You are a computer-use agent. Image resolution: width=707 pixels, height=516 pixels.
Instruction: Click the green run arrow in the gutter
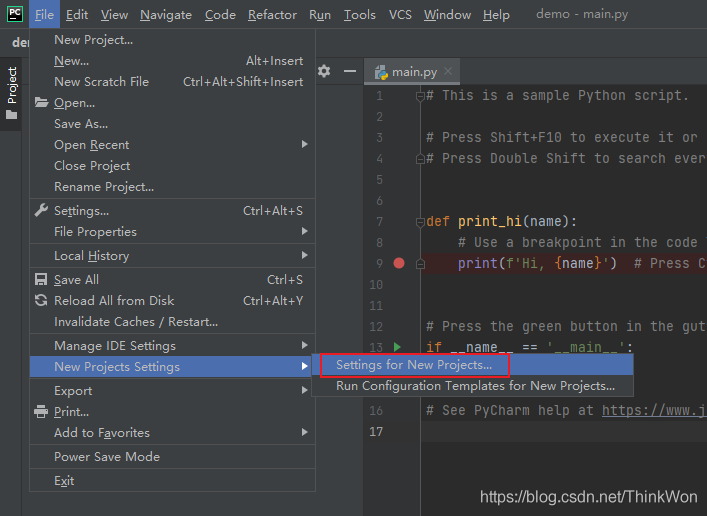click(x=398, y=347)
